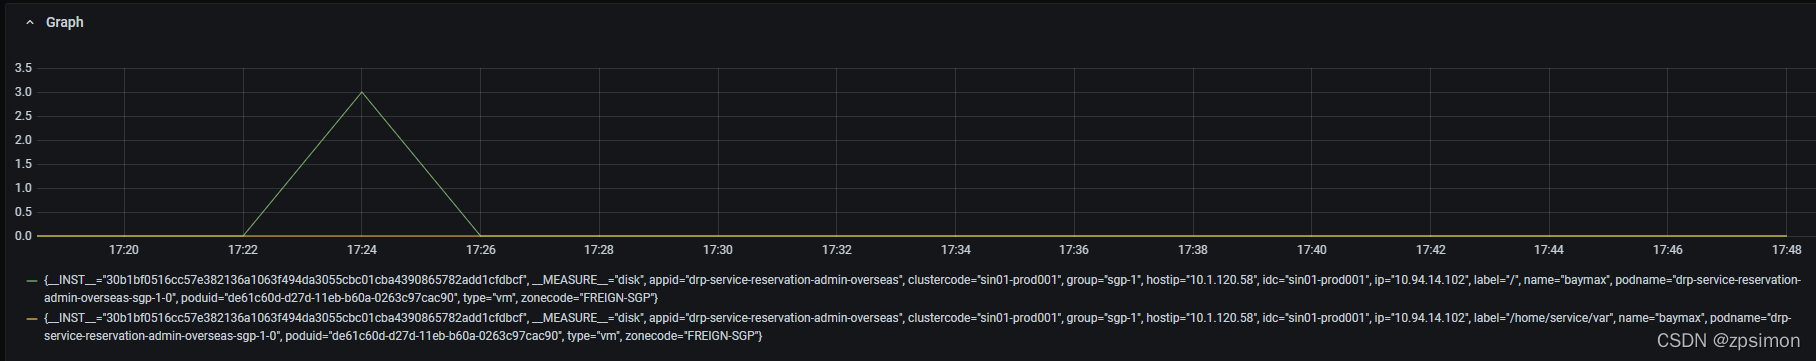
Task: Click y-axis value 1.5
Action: click(x=23, y=164)
